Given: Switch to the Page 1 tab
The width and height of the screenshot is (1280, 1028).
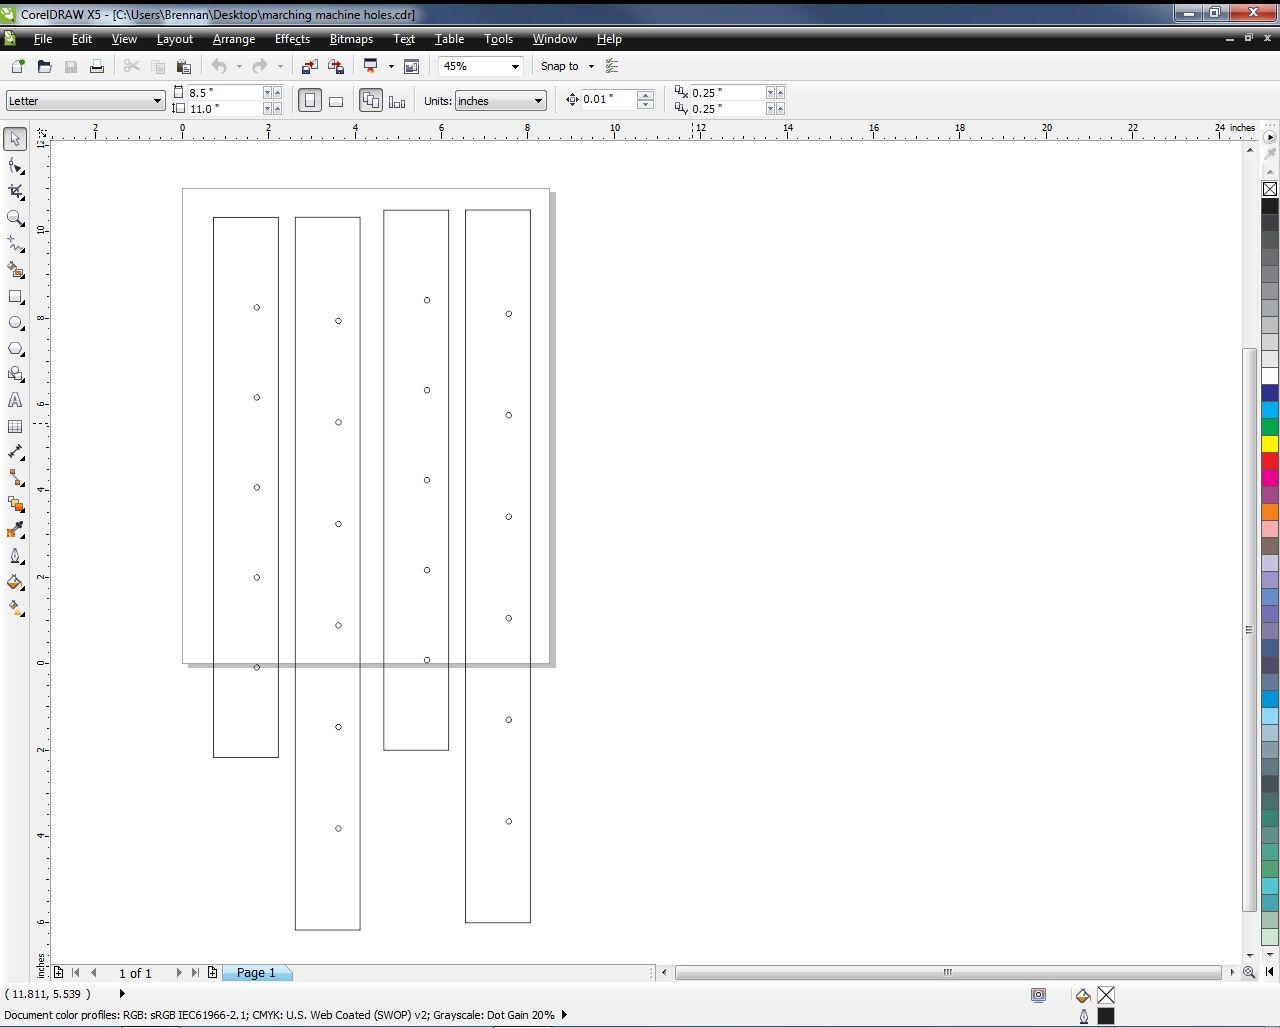Looking at the screenshot, I should pos(256,972).
